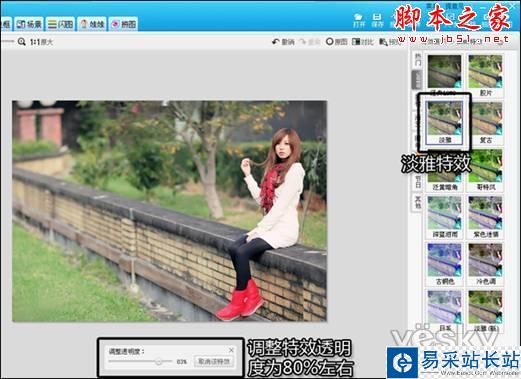Click the 1:1 原大 button
This screenshot has height=379, width=521.
click(41, 42)
